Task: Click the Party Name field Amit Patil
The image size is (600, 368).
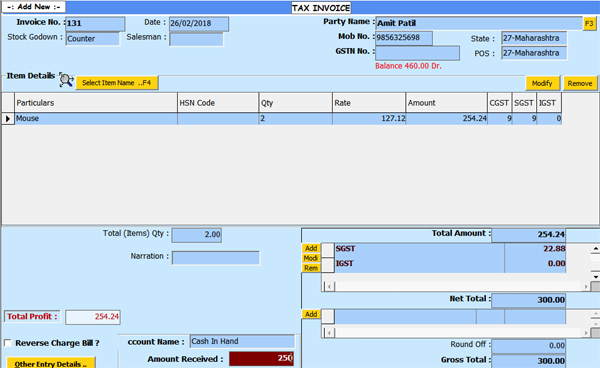Action: (x=479, y=23)
